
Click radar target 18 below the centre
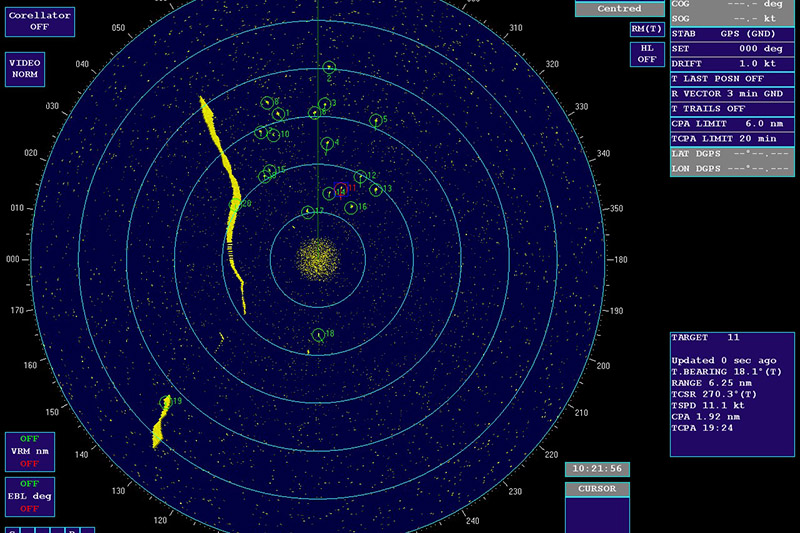pyautogui.click(x=319, y=335)
